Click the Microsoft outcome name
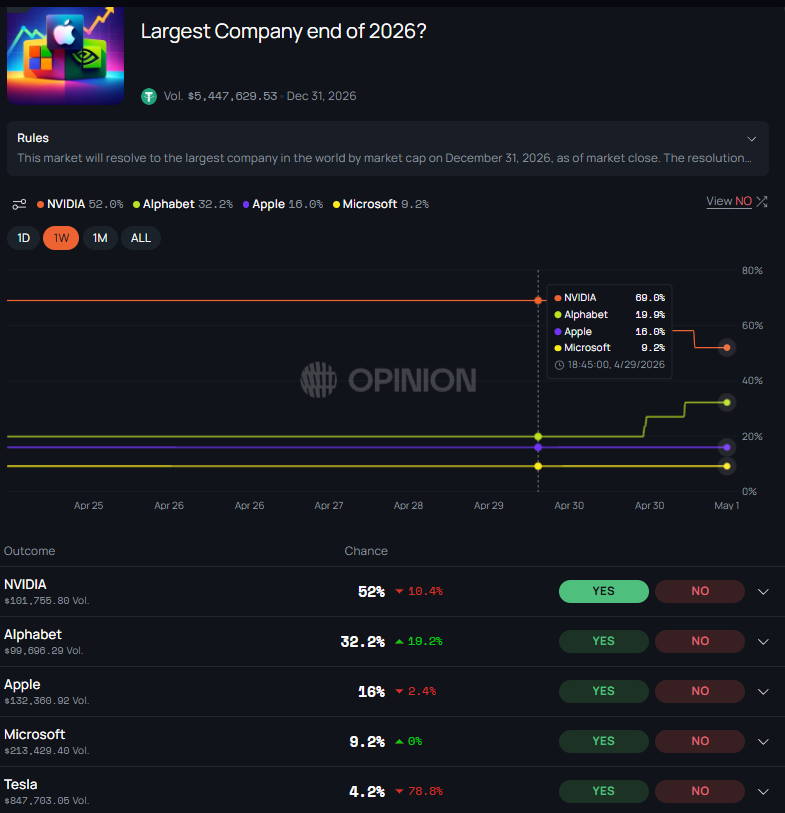The image size is (785, 813). (35, 735)
